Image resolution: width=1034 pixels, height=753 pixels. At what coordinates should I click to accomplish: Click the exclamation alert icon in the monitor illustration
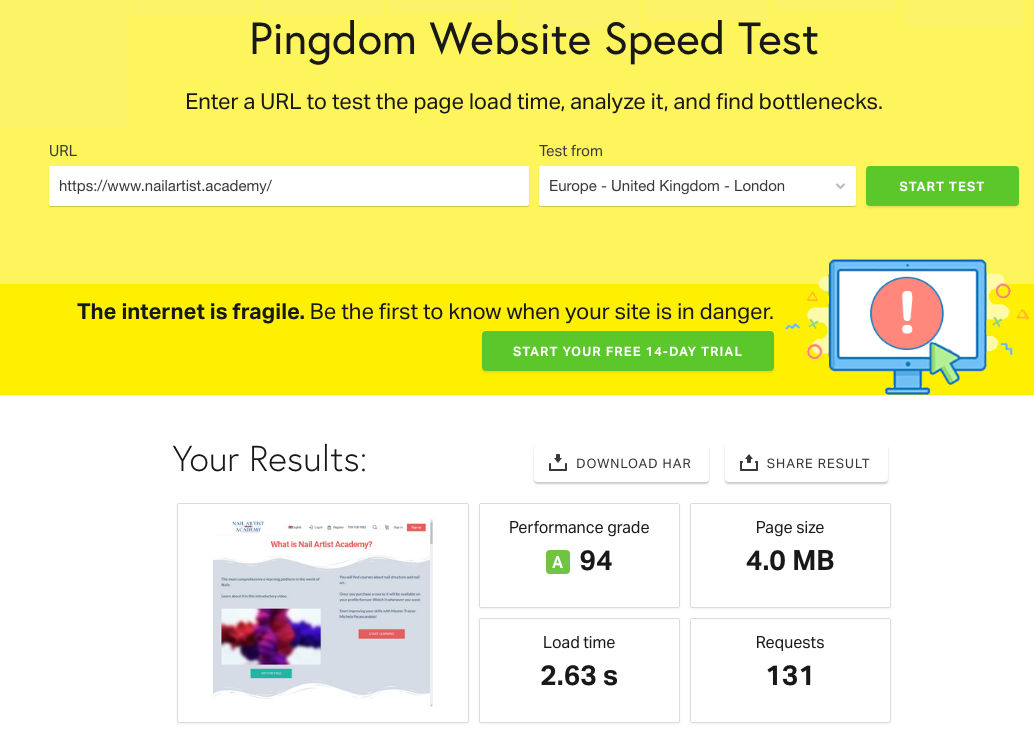pyautogui.click(x=907, y=313)
